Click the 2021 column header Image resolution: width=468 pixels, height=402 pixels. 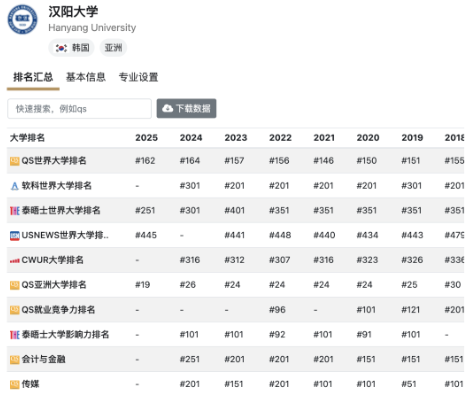click(x=324, y=138)
